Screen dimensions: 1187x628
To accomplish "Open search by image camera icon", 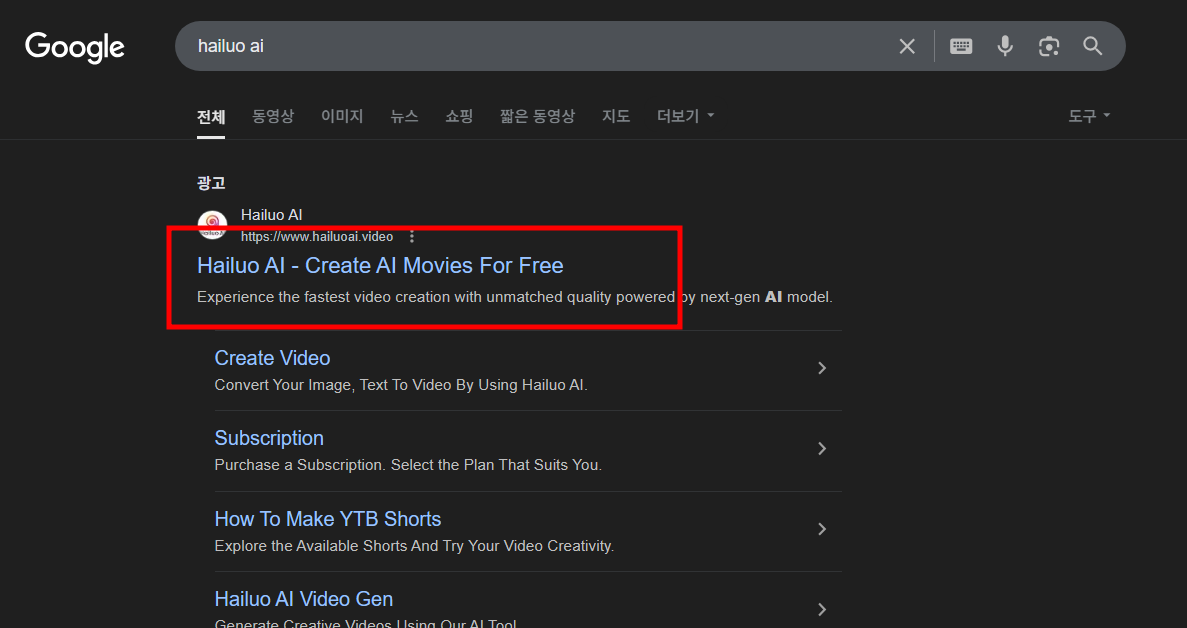I will pos(1048,46).
